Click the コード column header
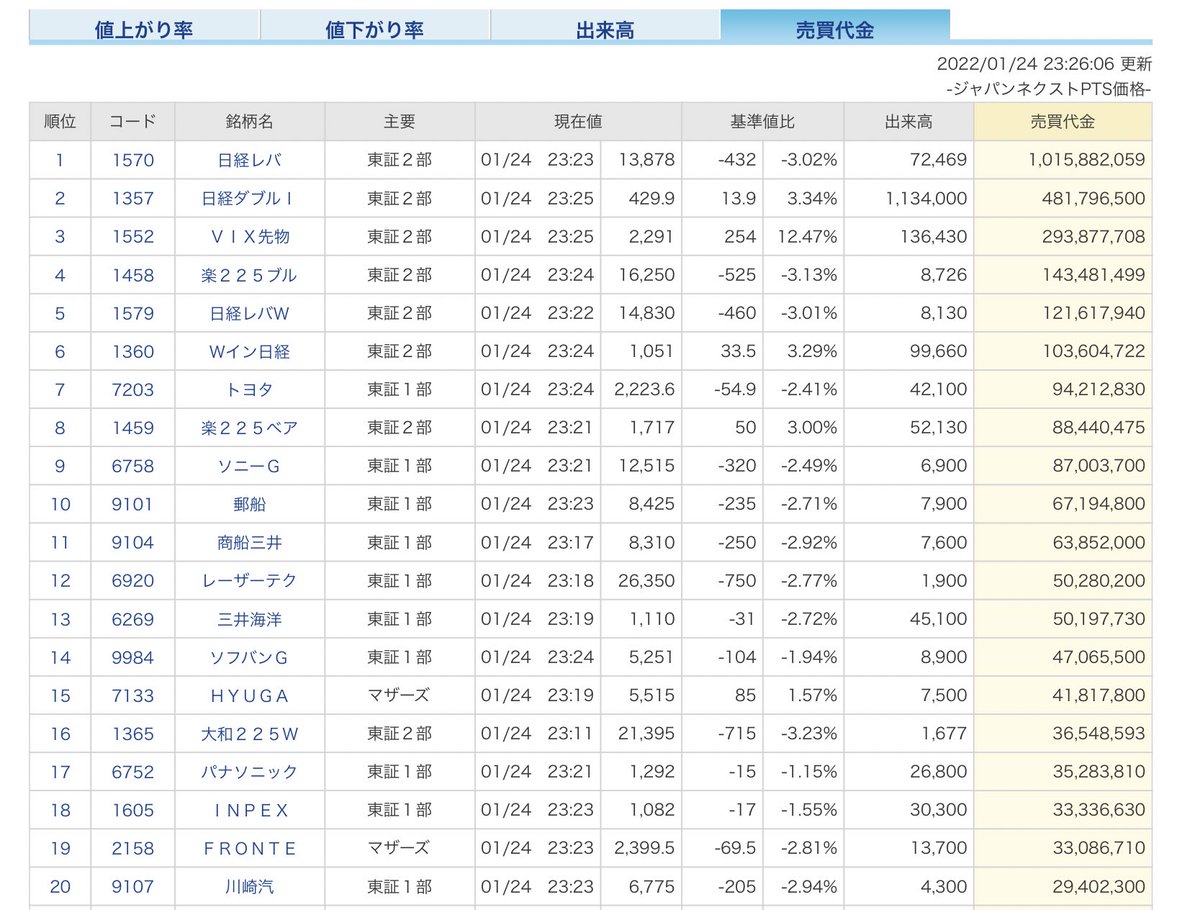 [133, 121]
